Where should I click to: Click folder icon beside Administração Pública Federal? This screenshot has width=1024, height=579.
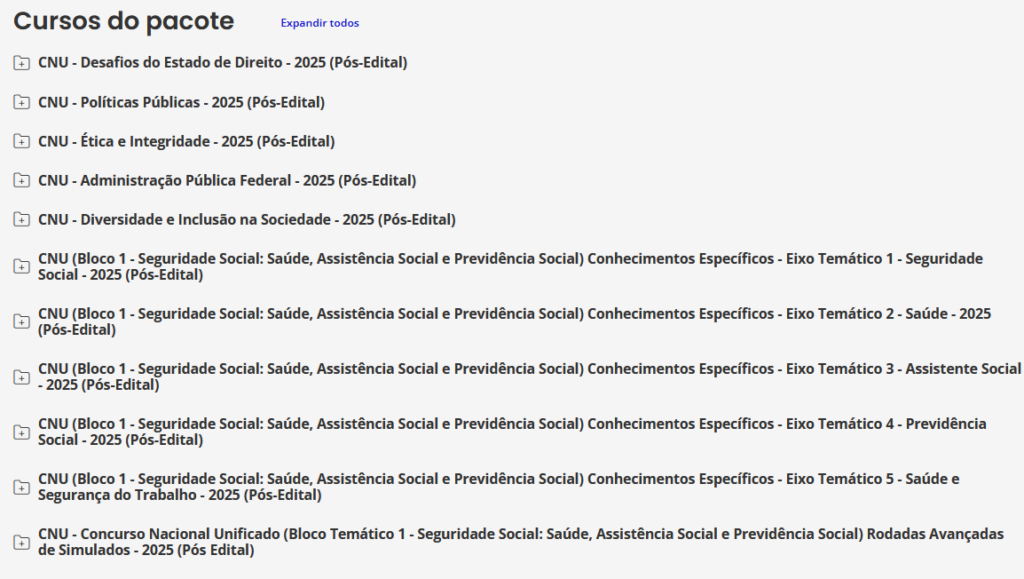(x=21, y=180)
